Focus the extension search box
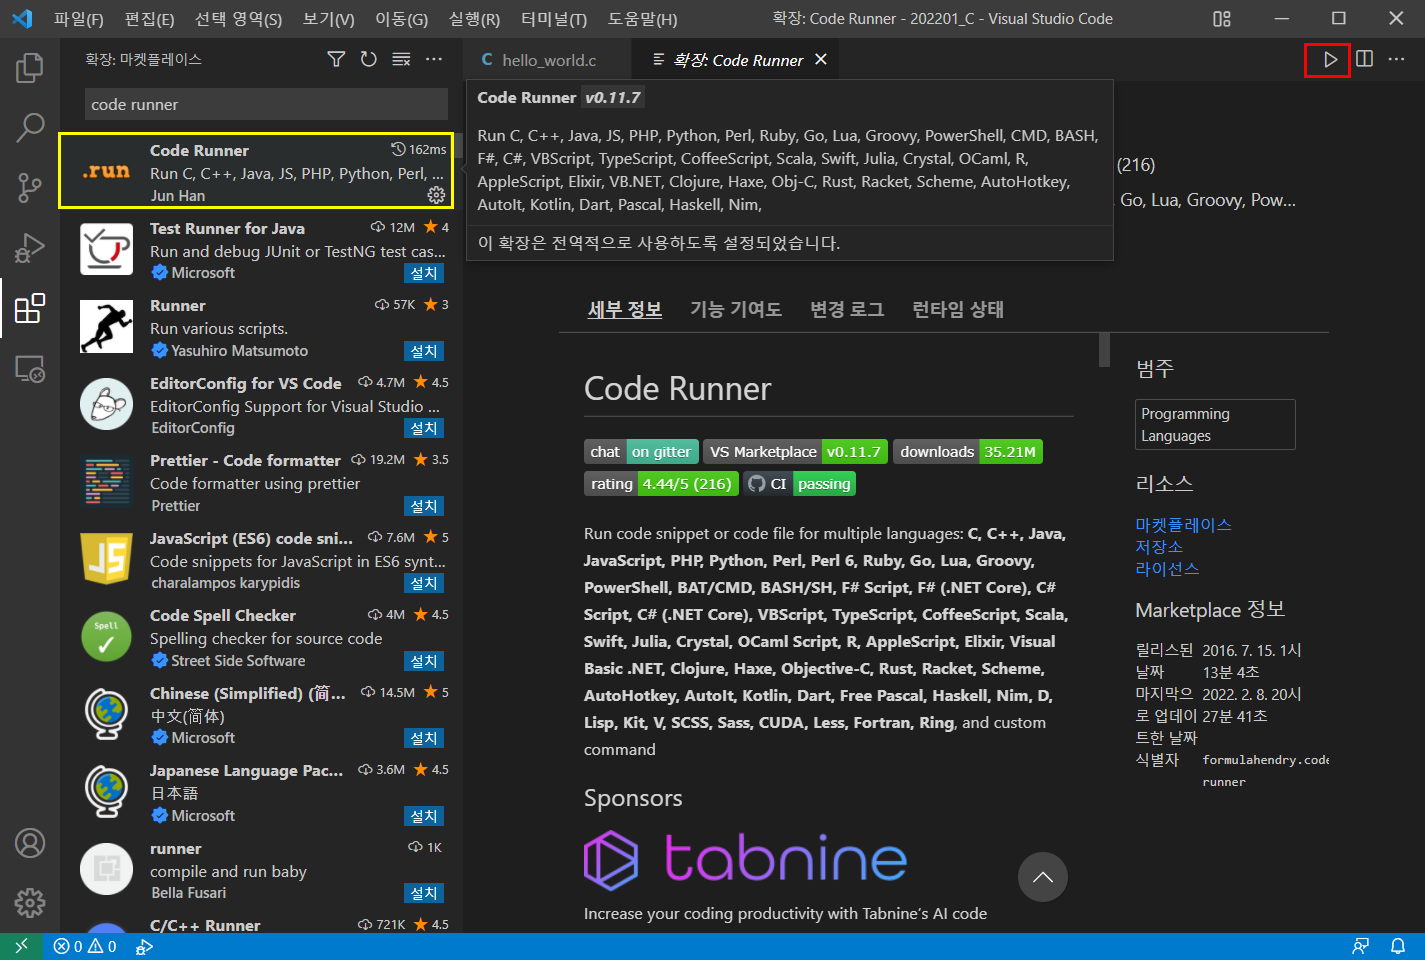The width and height of the screenshot is (1425, 960). click(266, 104)
